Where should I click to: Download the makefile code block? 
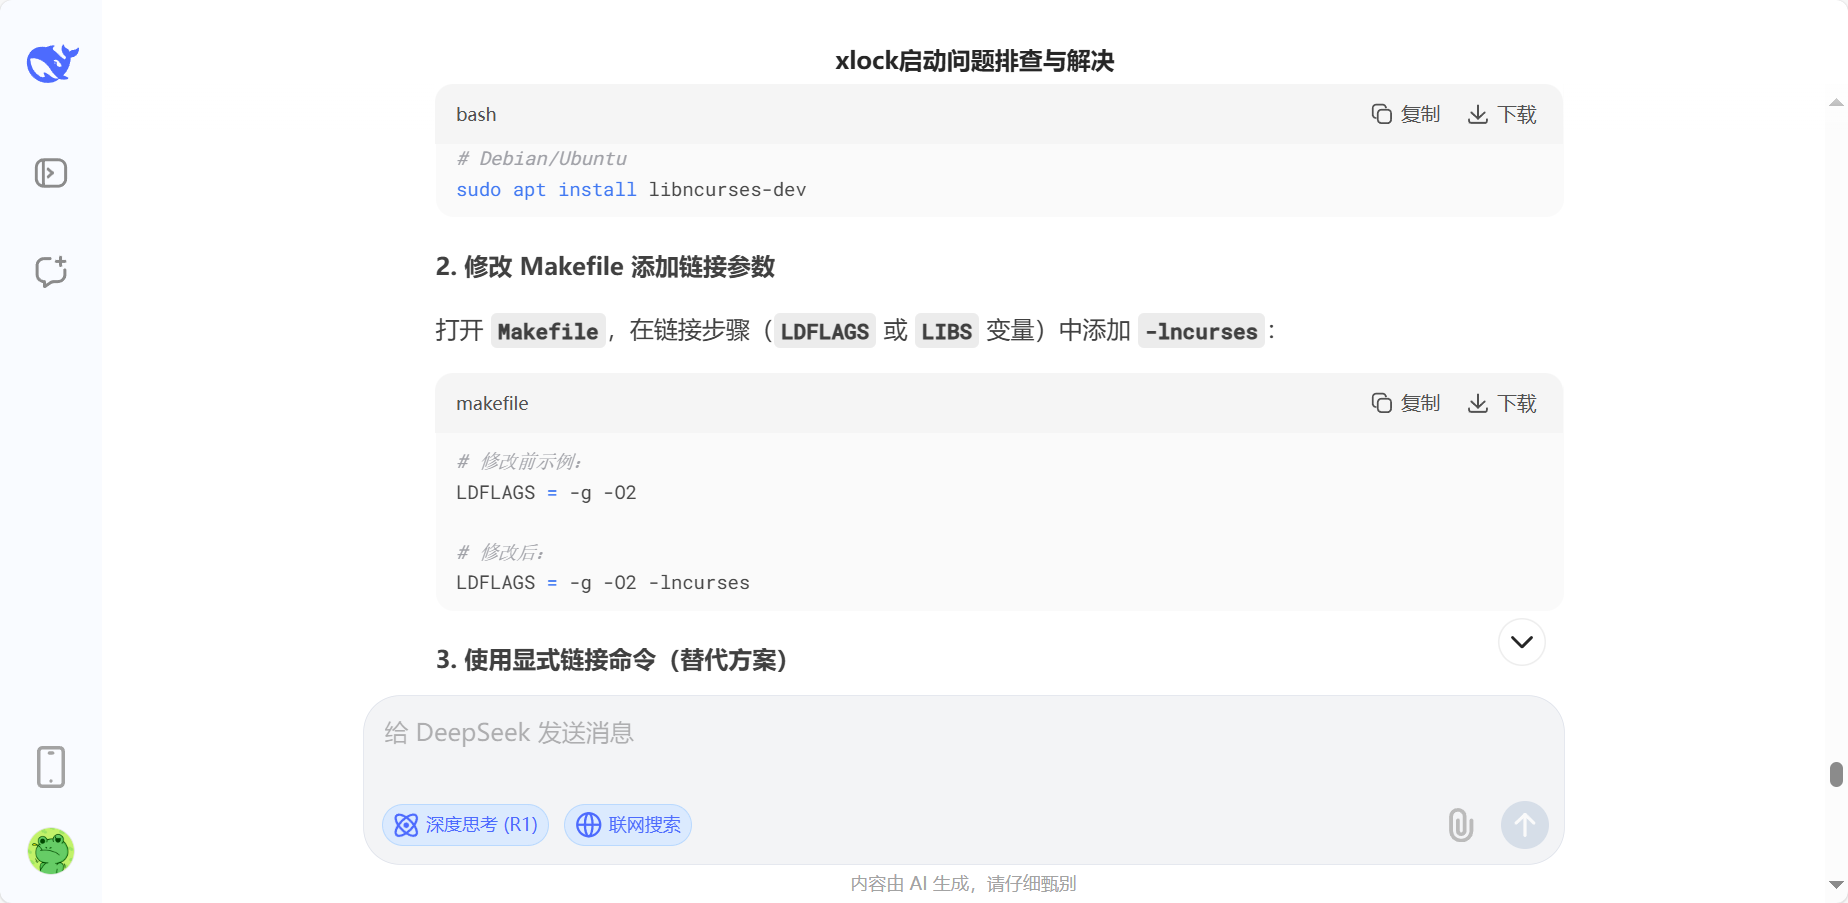click(1501, 403)
